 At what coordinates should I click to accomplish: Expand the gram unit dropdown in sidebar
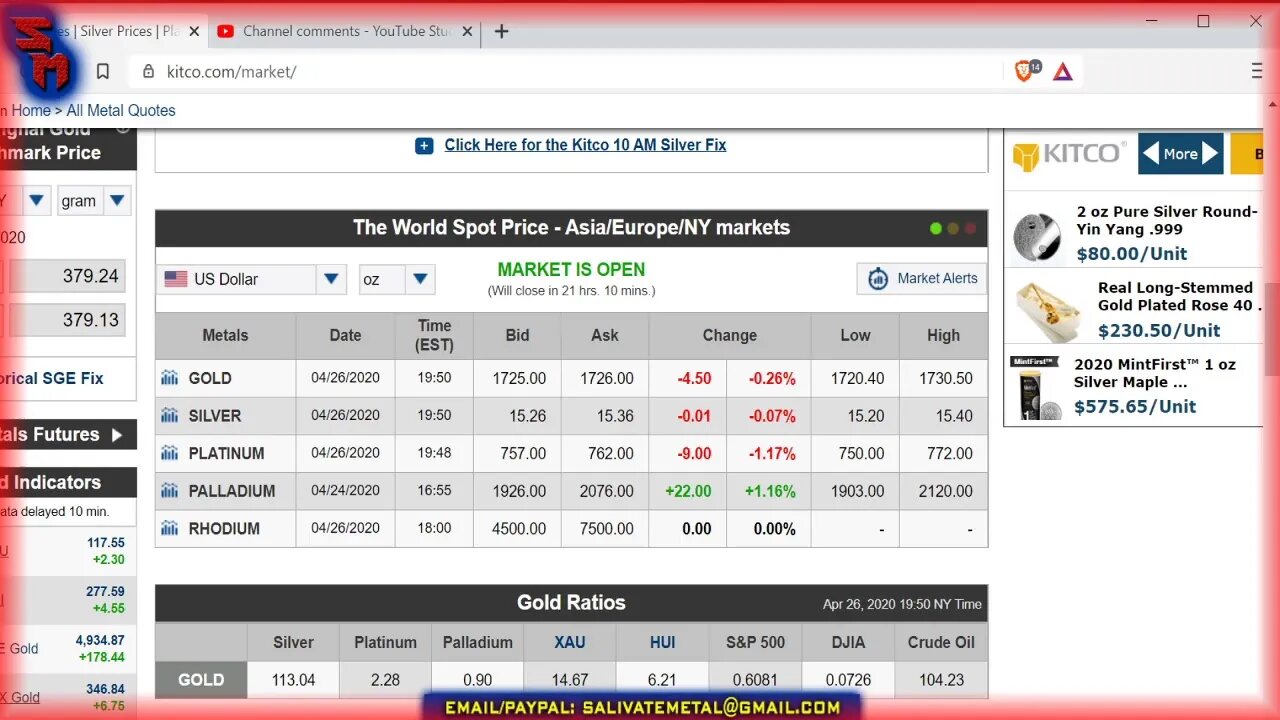117,200
